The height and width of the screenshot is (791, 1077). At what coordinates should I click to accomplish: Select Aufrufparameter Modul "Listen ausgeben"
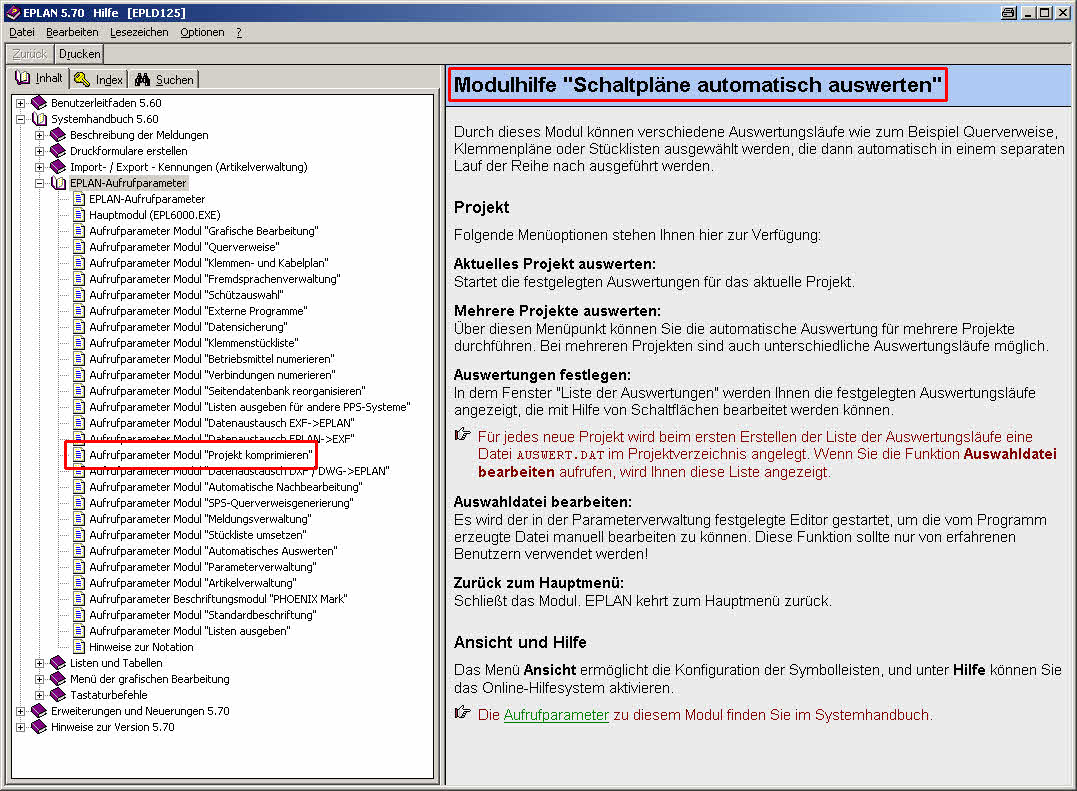point(190,631)
